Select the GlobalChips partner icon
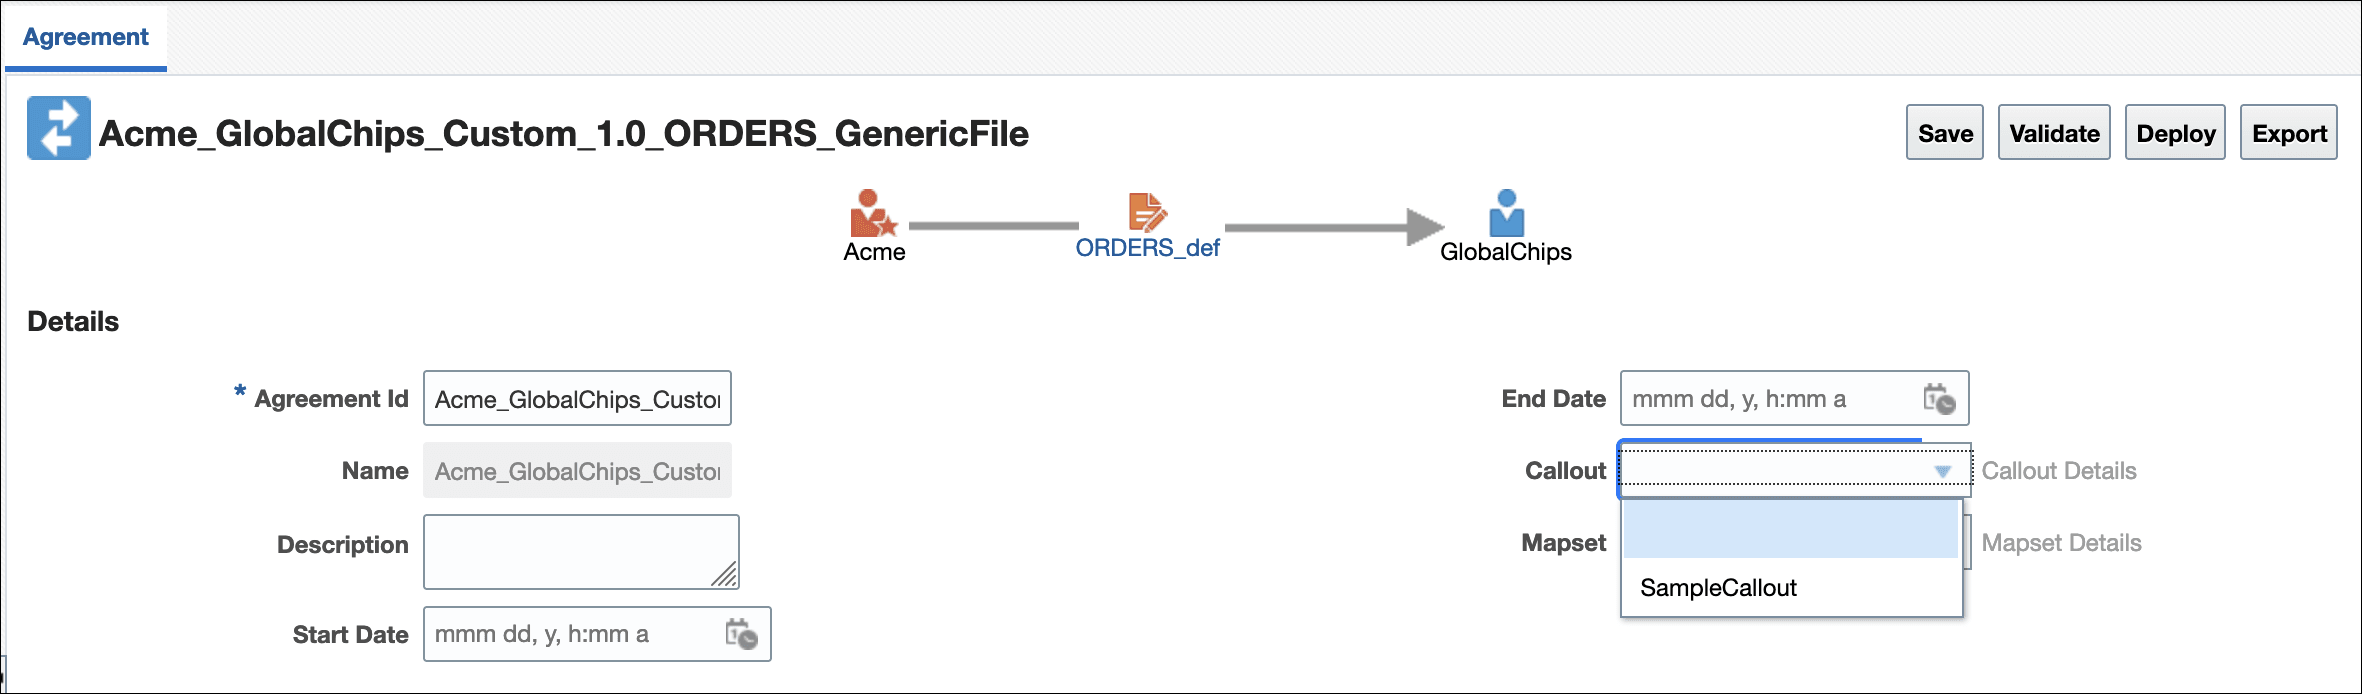This screenshot has width=2362, height=694. tap(1507, 213)
